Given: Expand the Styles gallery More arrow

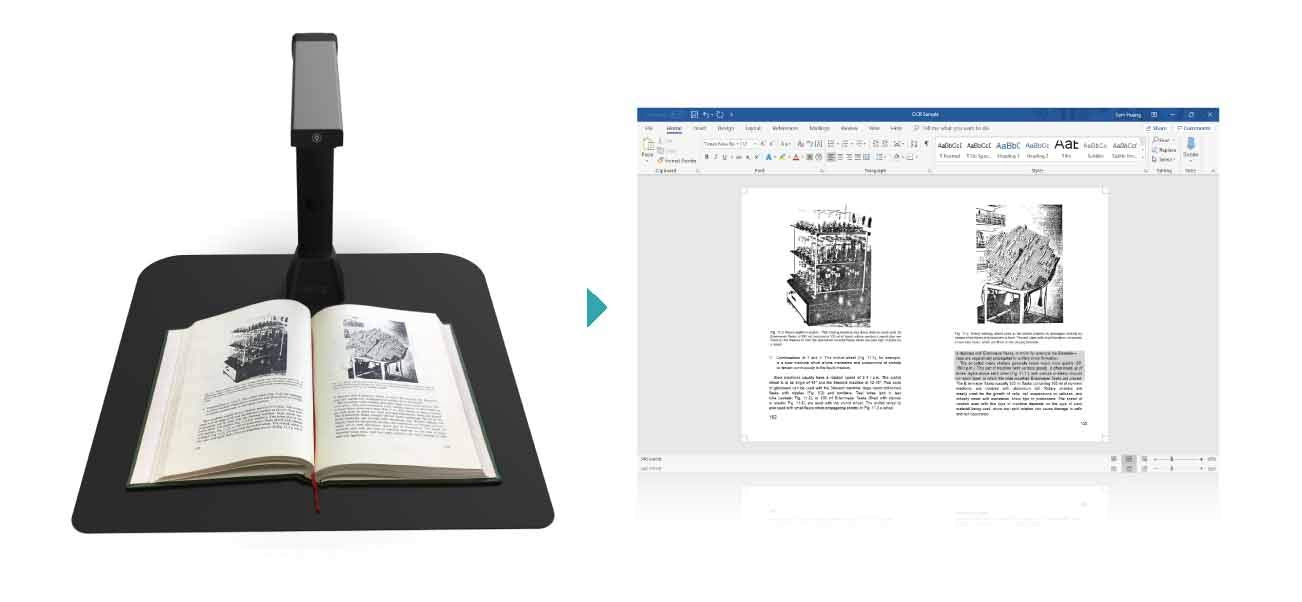Looking at the screenshot, I should click(x=1143, y=157).
